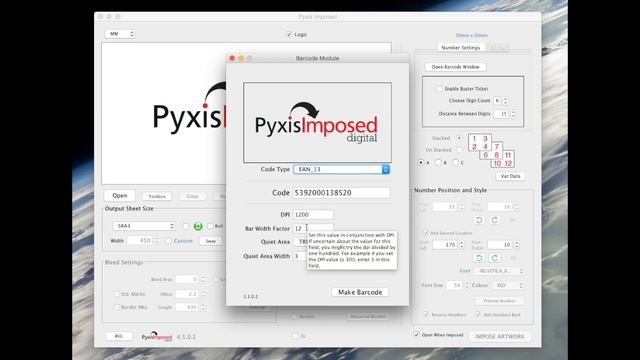Screen dimensions: 640x360
Task: Open the Font dropdown showing HELVETICA
Action: point(500,271)
